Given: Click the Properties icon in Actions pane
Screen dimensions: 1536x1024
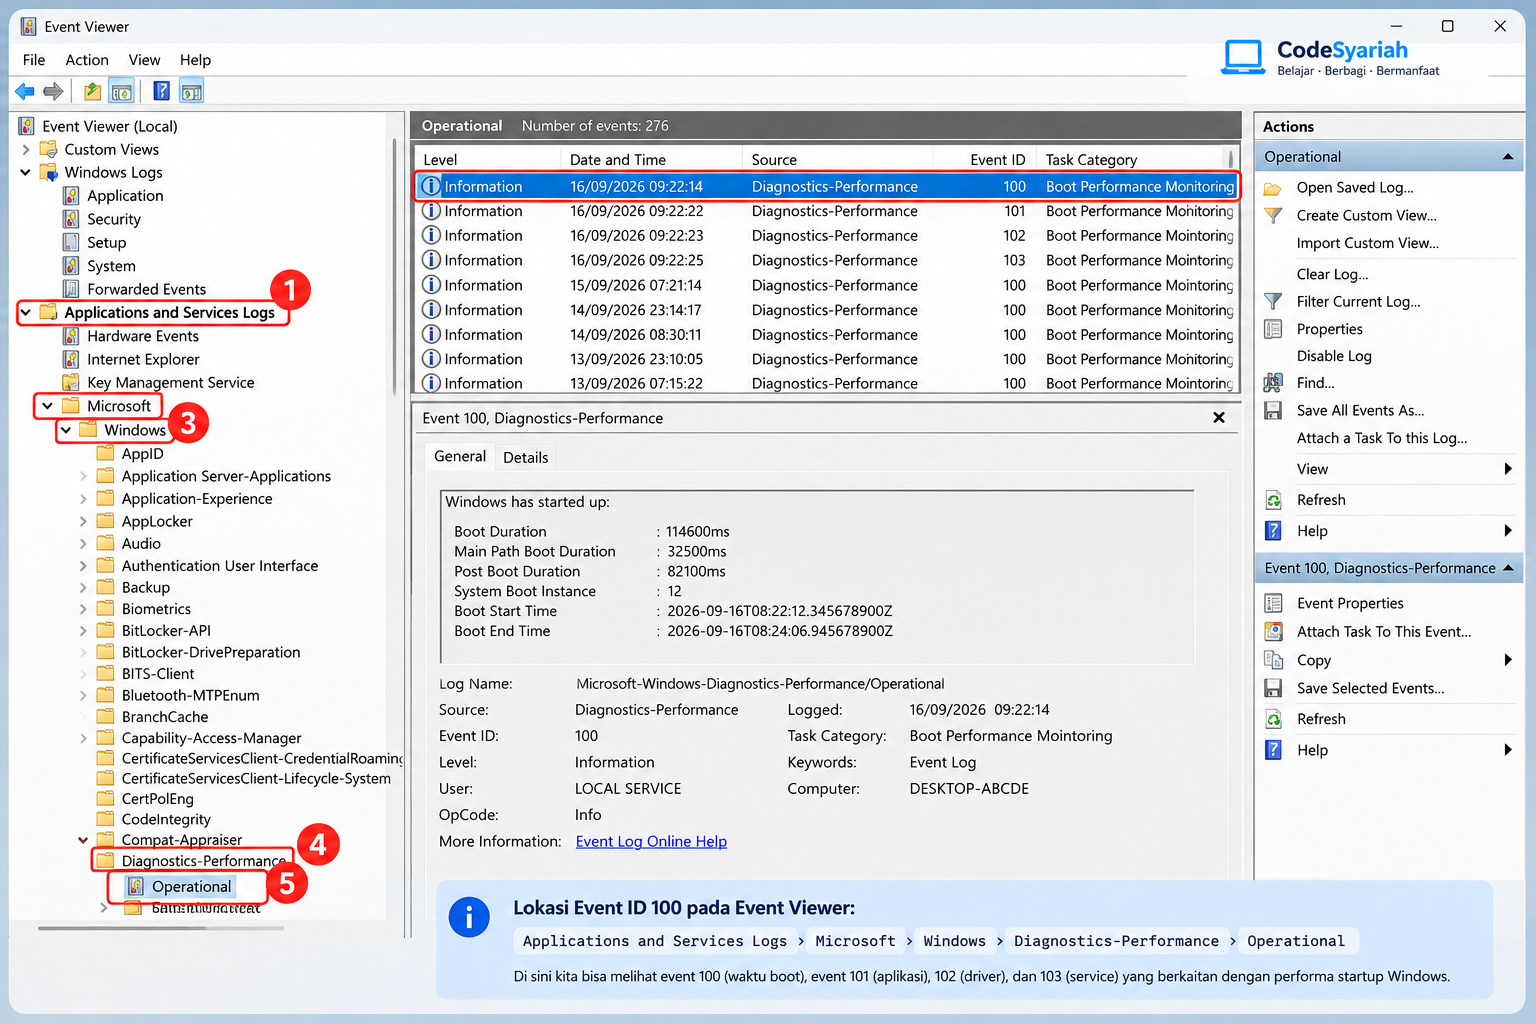Looking at the screenshot, I should [1273, 329].
